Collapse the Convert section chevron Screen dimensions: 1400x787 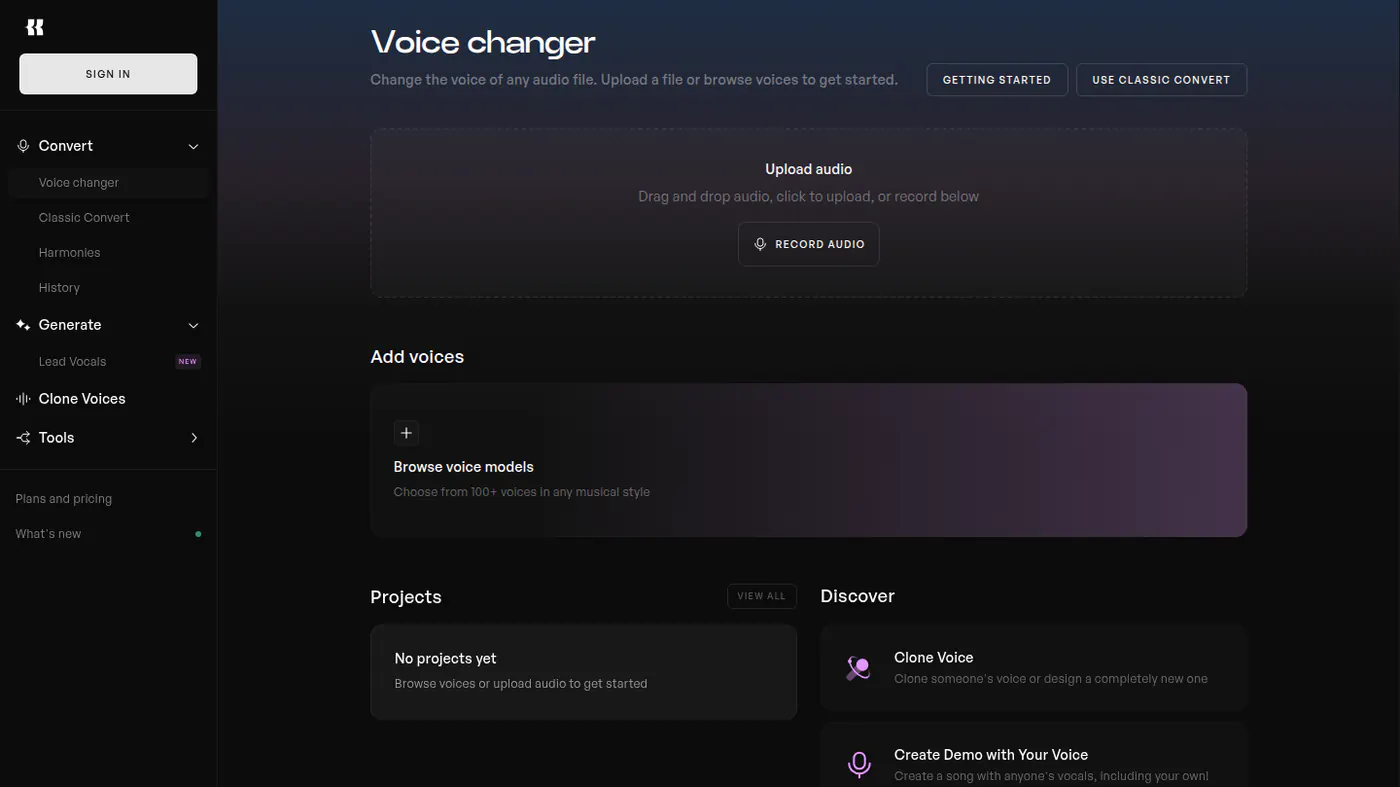point(194,146)
